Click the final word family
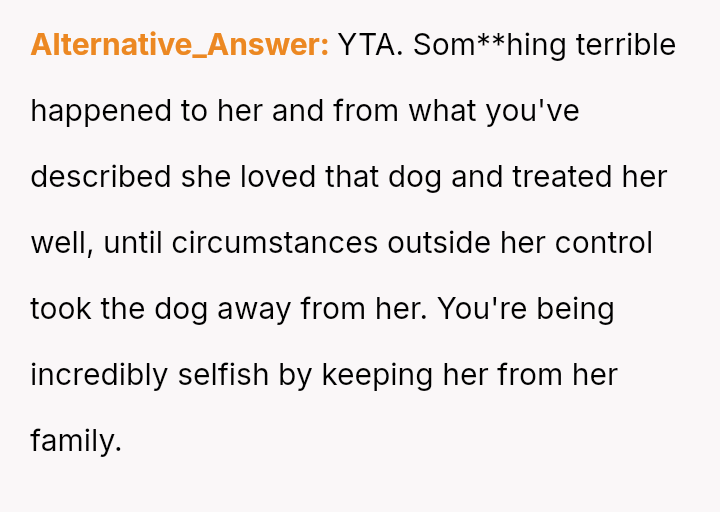The width and height of the screenshot is (720, 512). [x=74, y=441]
